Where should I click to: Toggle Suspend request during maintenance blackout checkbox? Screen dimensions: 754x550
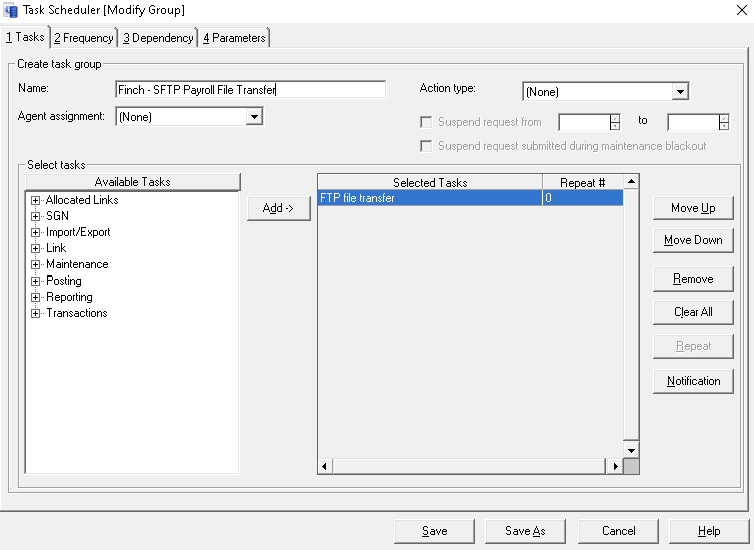tap(426, 146)
